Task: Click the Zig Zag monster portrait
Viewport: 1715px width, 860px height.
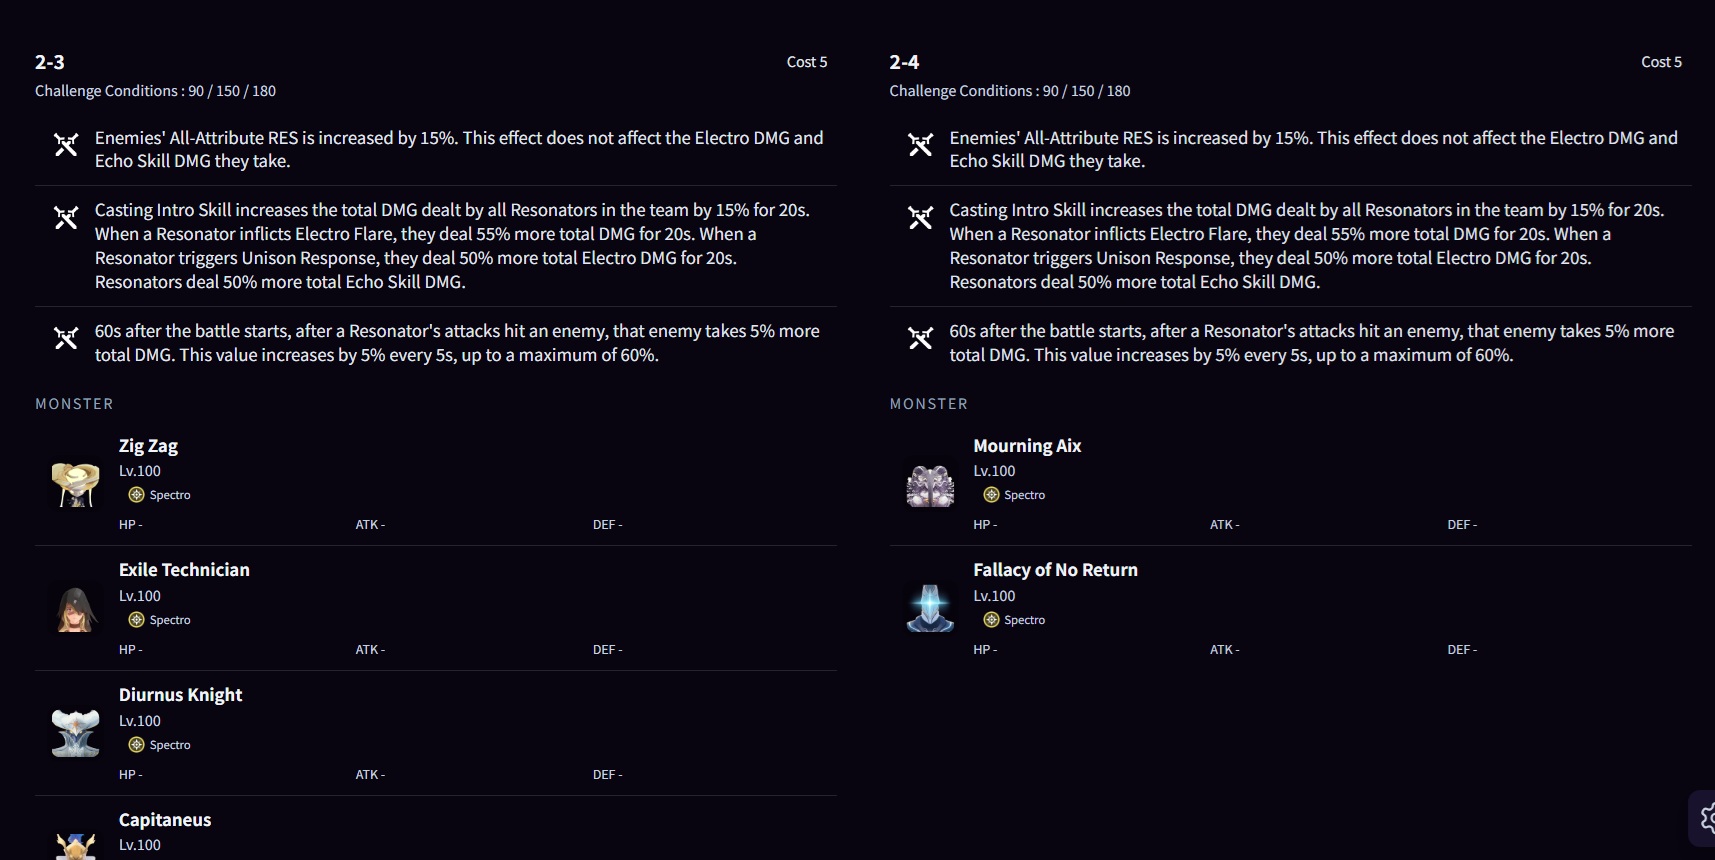Action: coord(76,484)
